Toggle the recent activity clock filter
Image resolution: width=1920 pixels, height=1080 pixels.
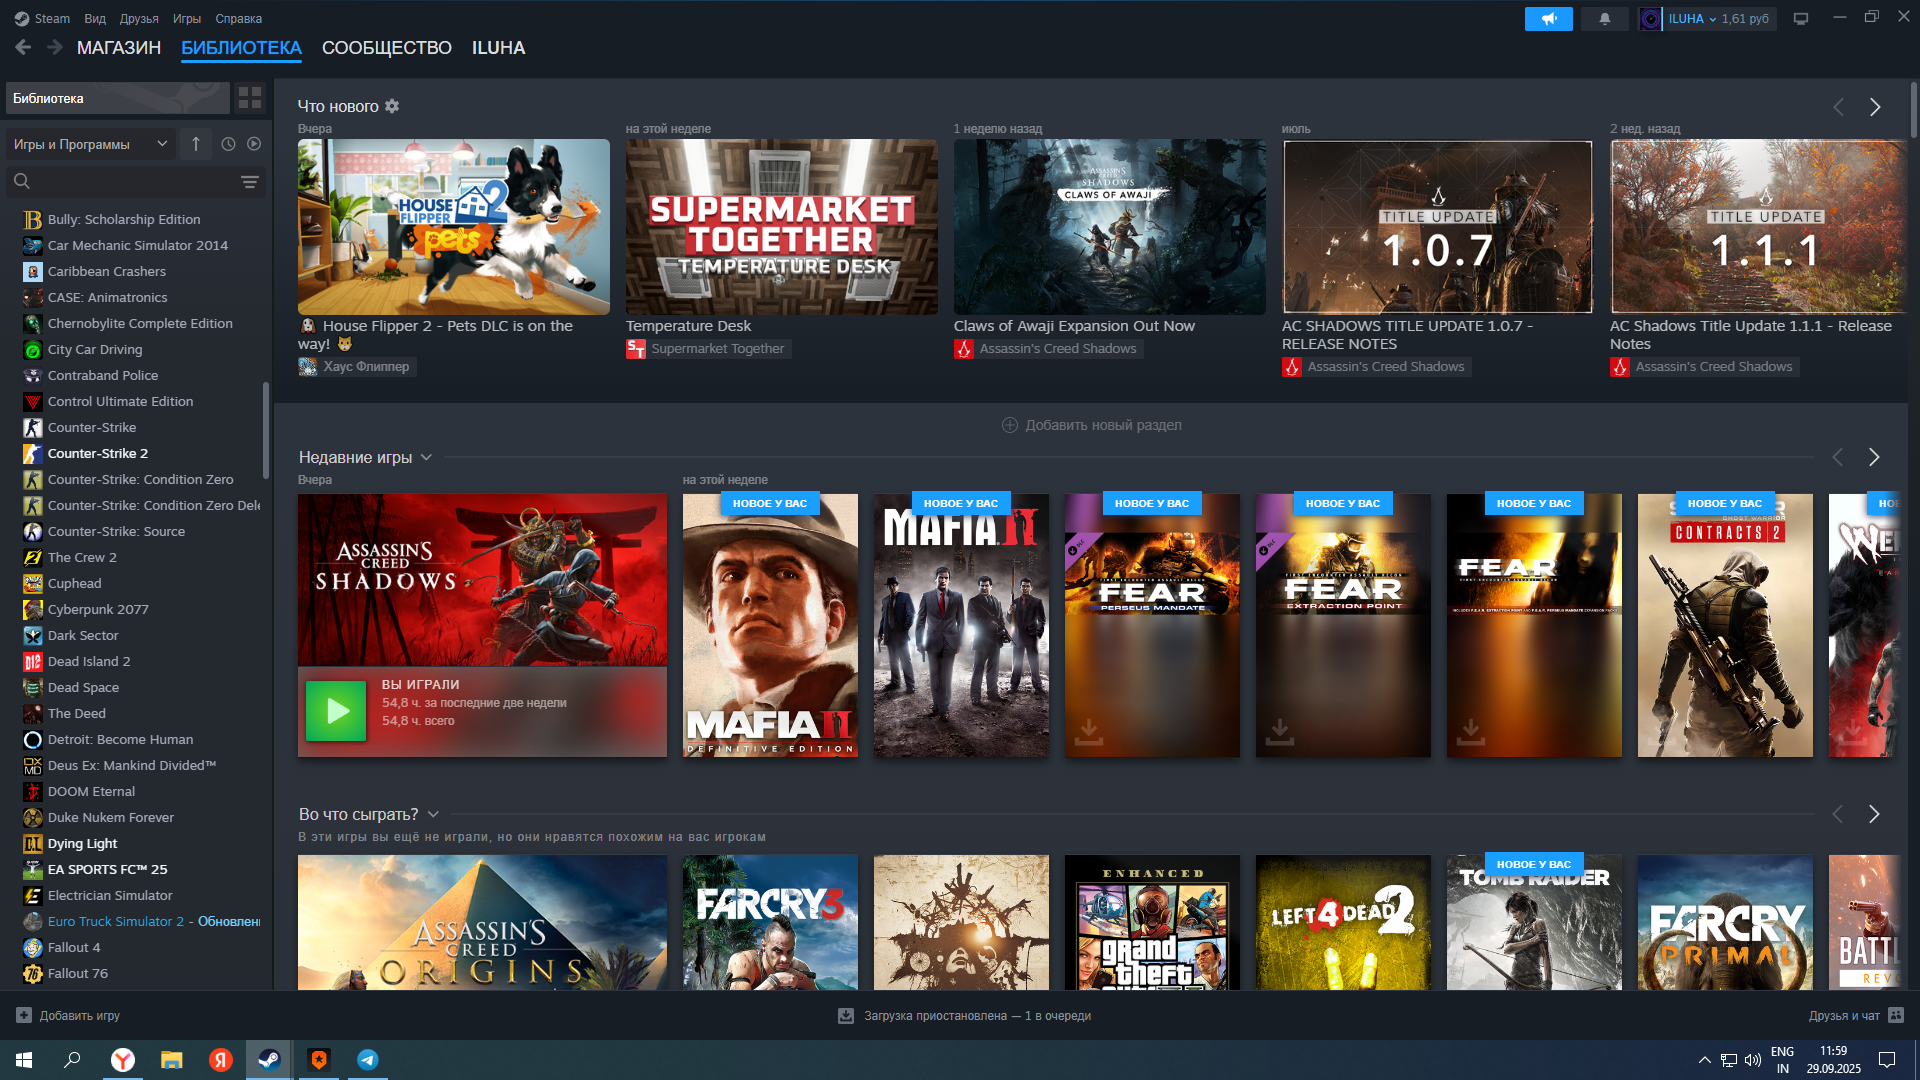[228, 144]
